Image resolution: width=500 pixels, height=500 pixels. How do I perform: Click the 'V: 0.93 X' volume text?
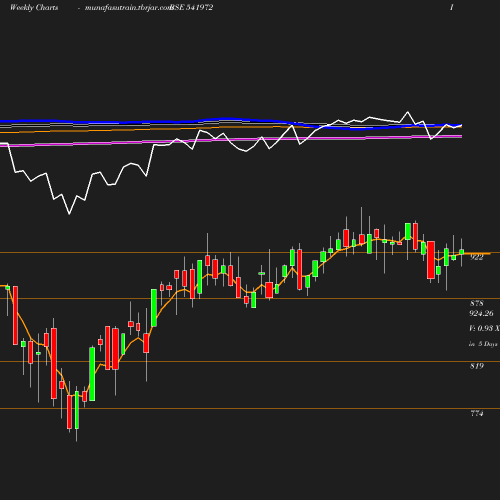pos(484,328)
